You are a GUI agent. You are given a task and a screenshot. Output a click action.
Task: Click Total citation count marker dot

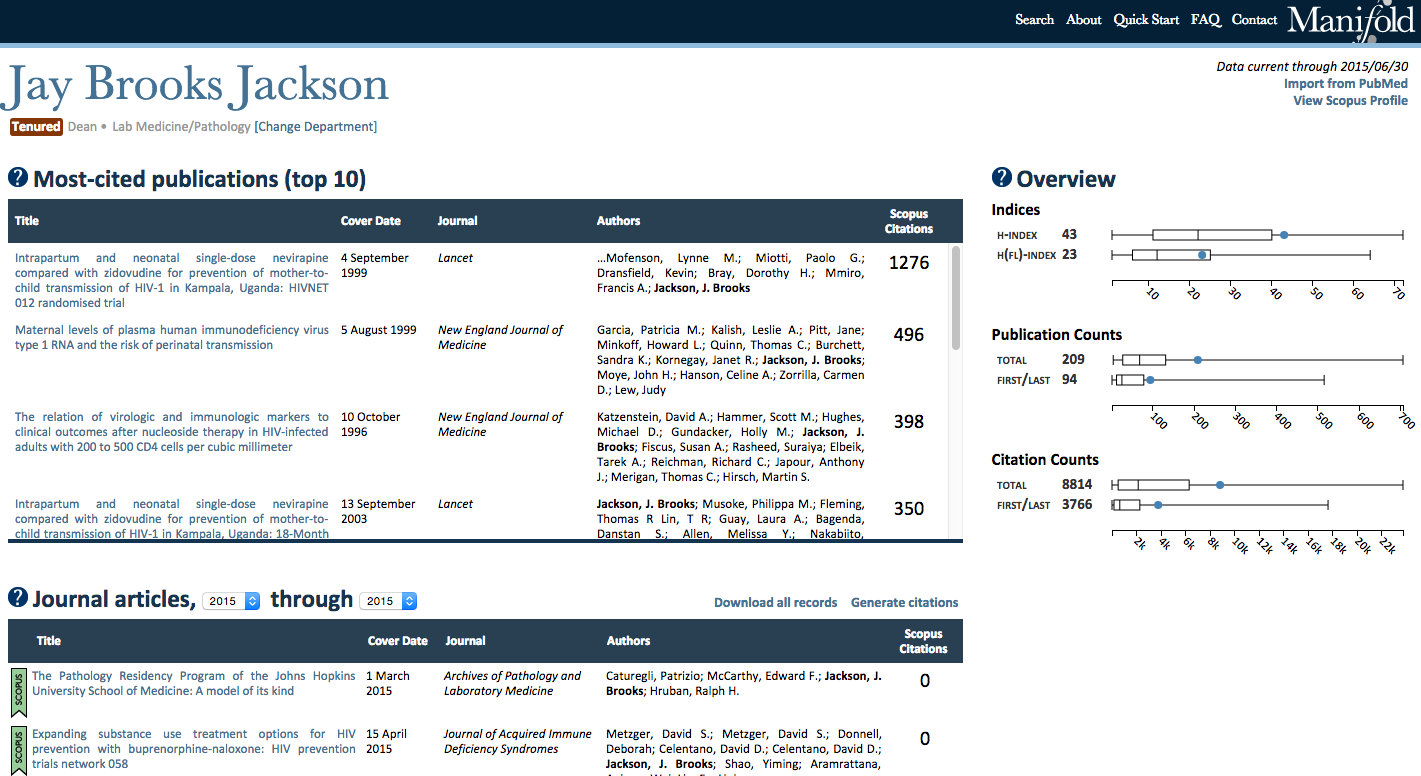1220,485
